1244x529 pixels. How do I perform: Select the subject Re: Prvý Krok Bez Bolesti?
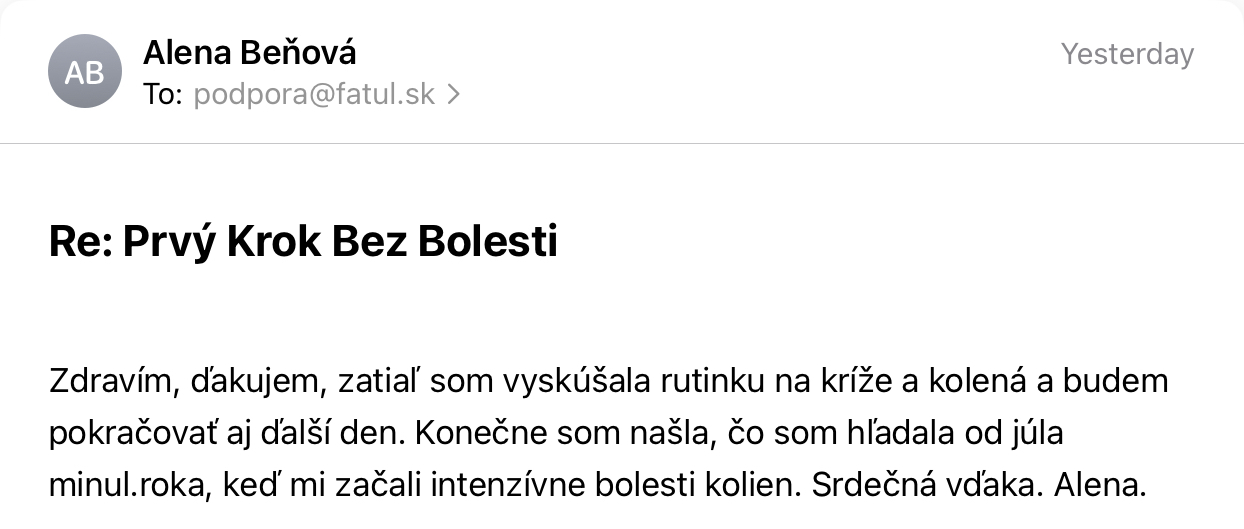click(x=303, y=243)
